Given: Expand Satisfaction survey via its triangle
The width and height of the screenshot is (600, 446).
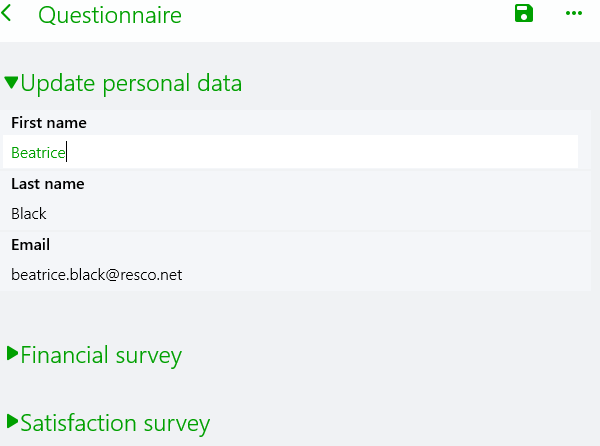Looking at the screenshot, I should pos(12,421).
